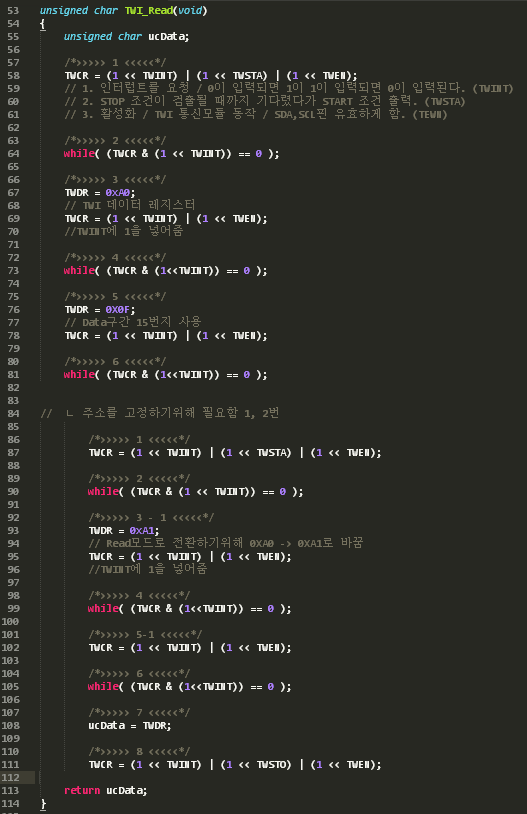Click the highlighted line number 112

click(10, 778)
